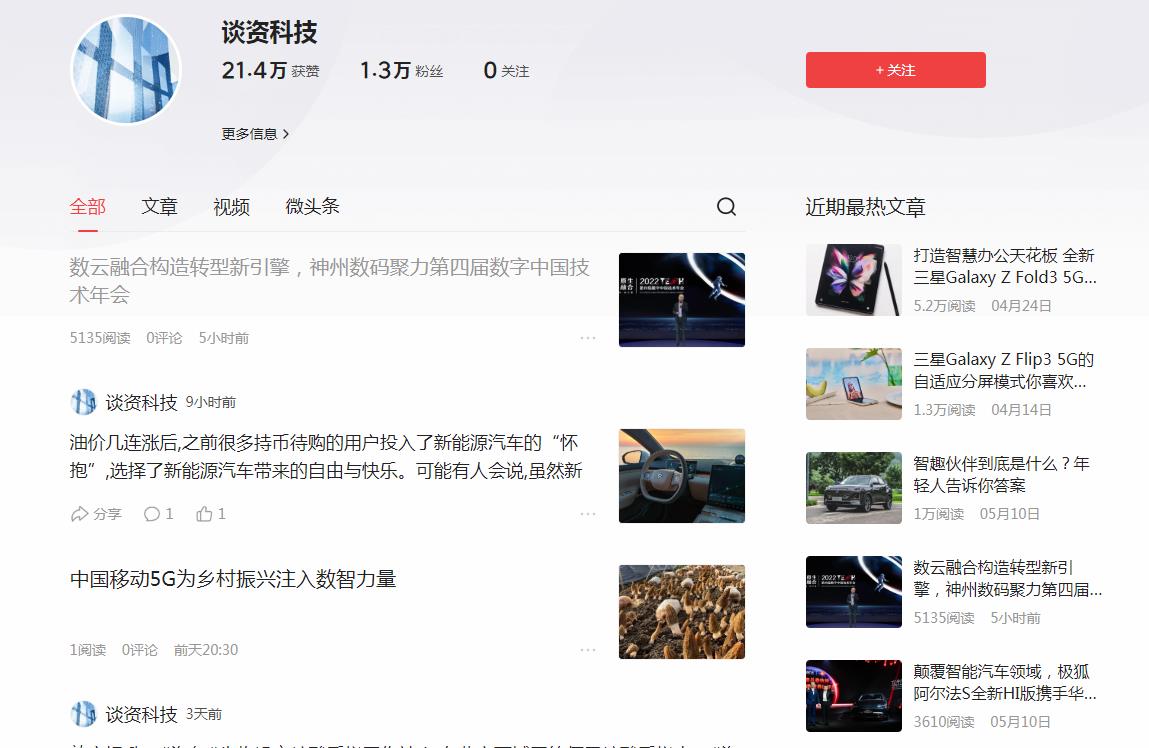Click mushroom thumbnail in feed
The image size is (1149, 748).
[681, 612]
